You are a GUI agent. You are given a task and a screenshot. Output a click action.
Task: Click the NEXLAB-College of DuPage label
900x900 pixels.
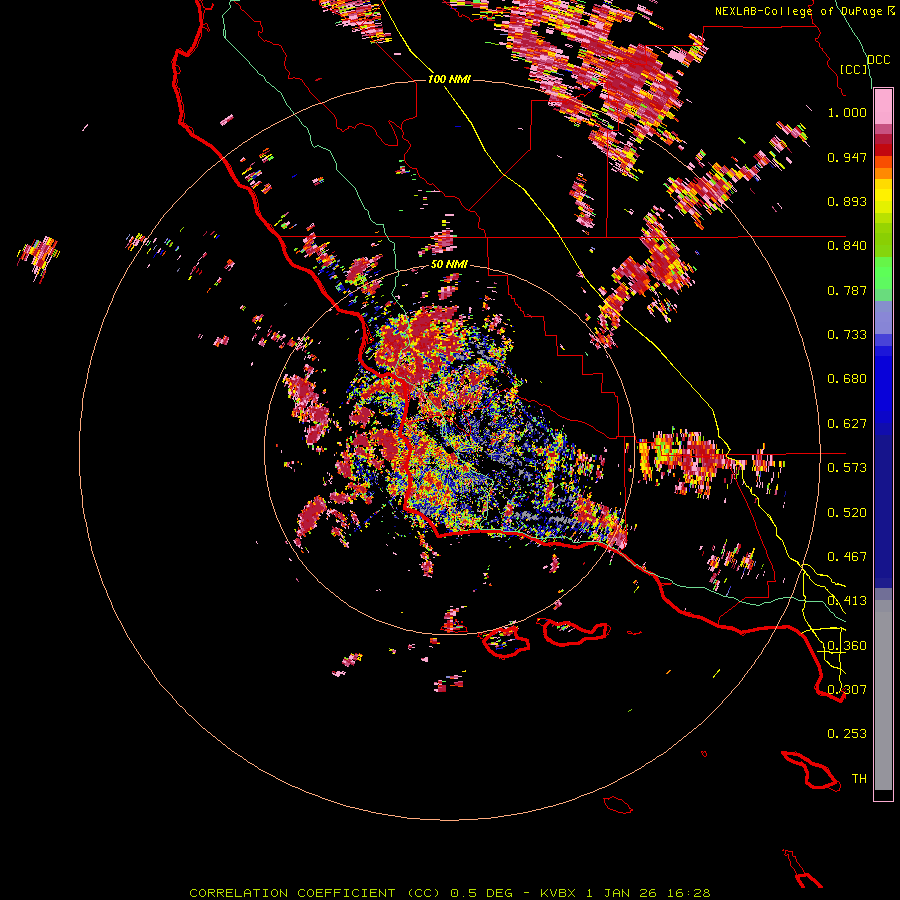pos(798,11)
